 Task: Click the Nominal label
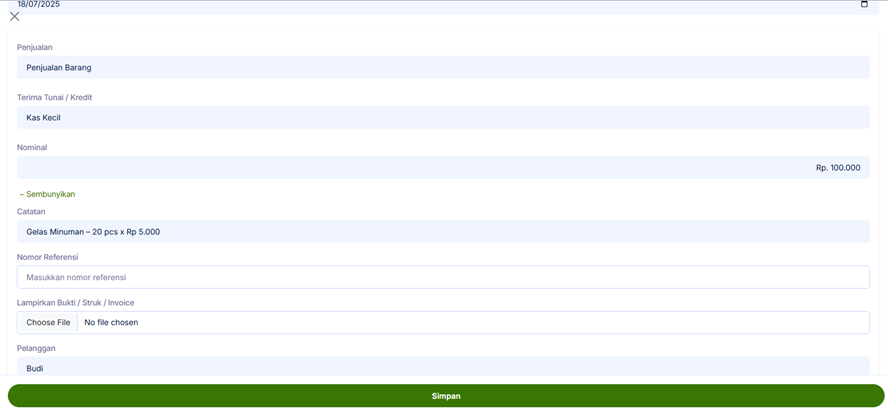pos(32,148)
